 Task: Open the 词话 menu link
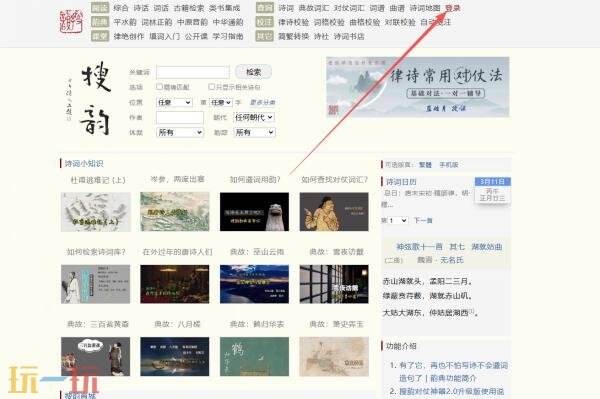[x=161, y=8]
